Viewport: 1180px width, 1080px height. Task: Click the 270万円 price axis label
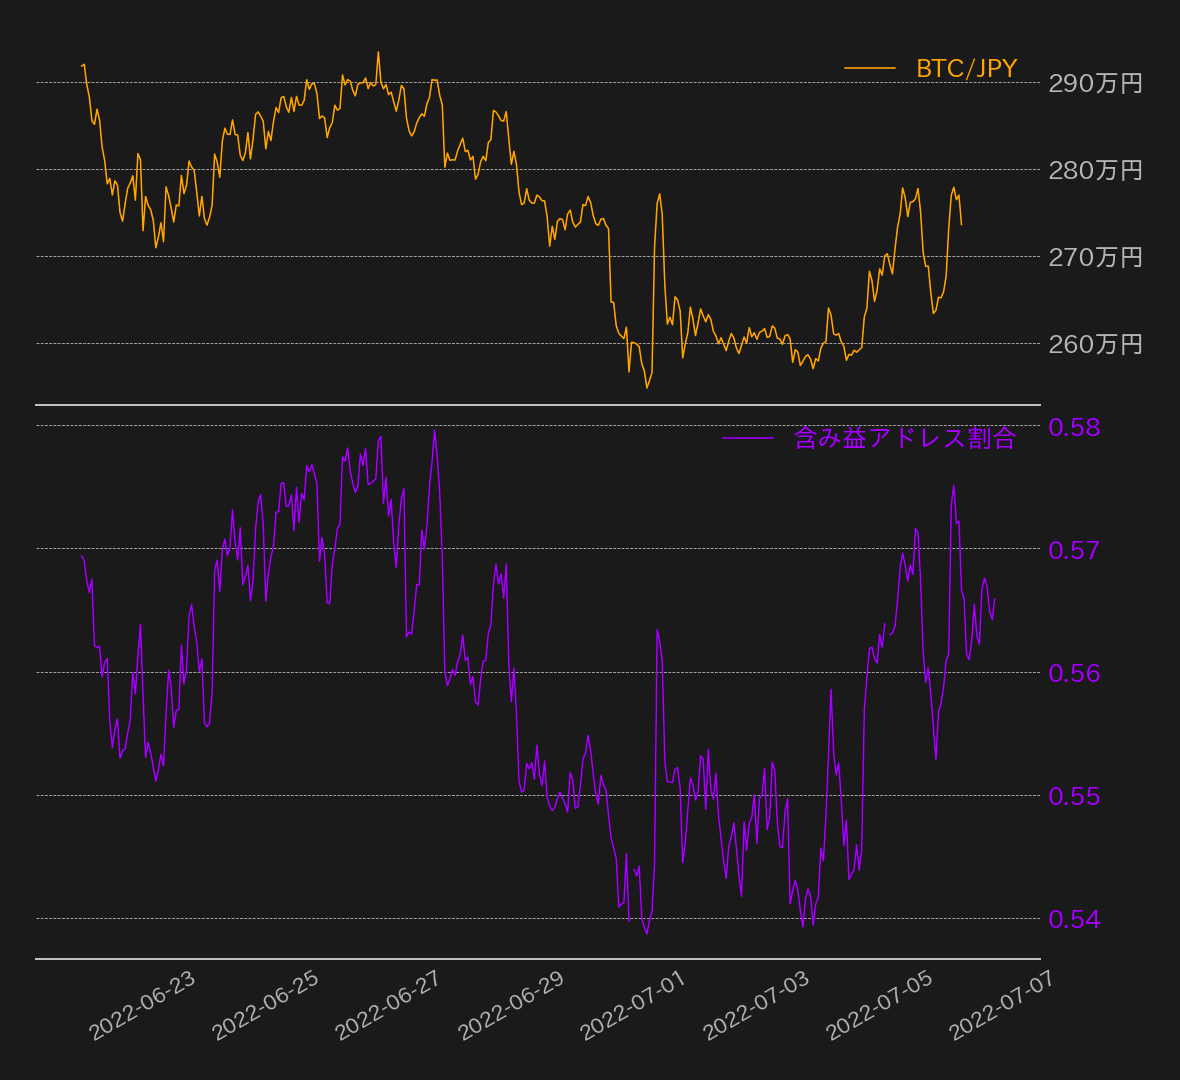click(1095, 257)
